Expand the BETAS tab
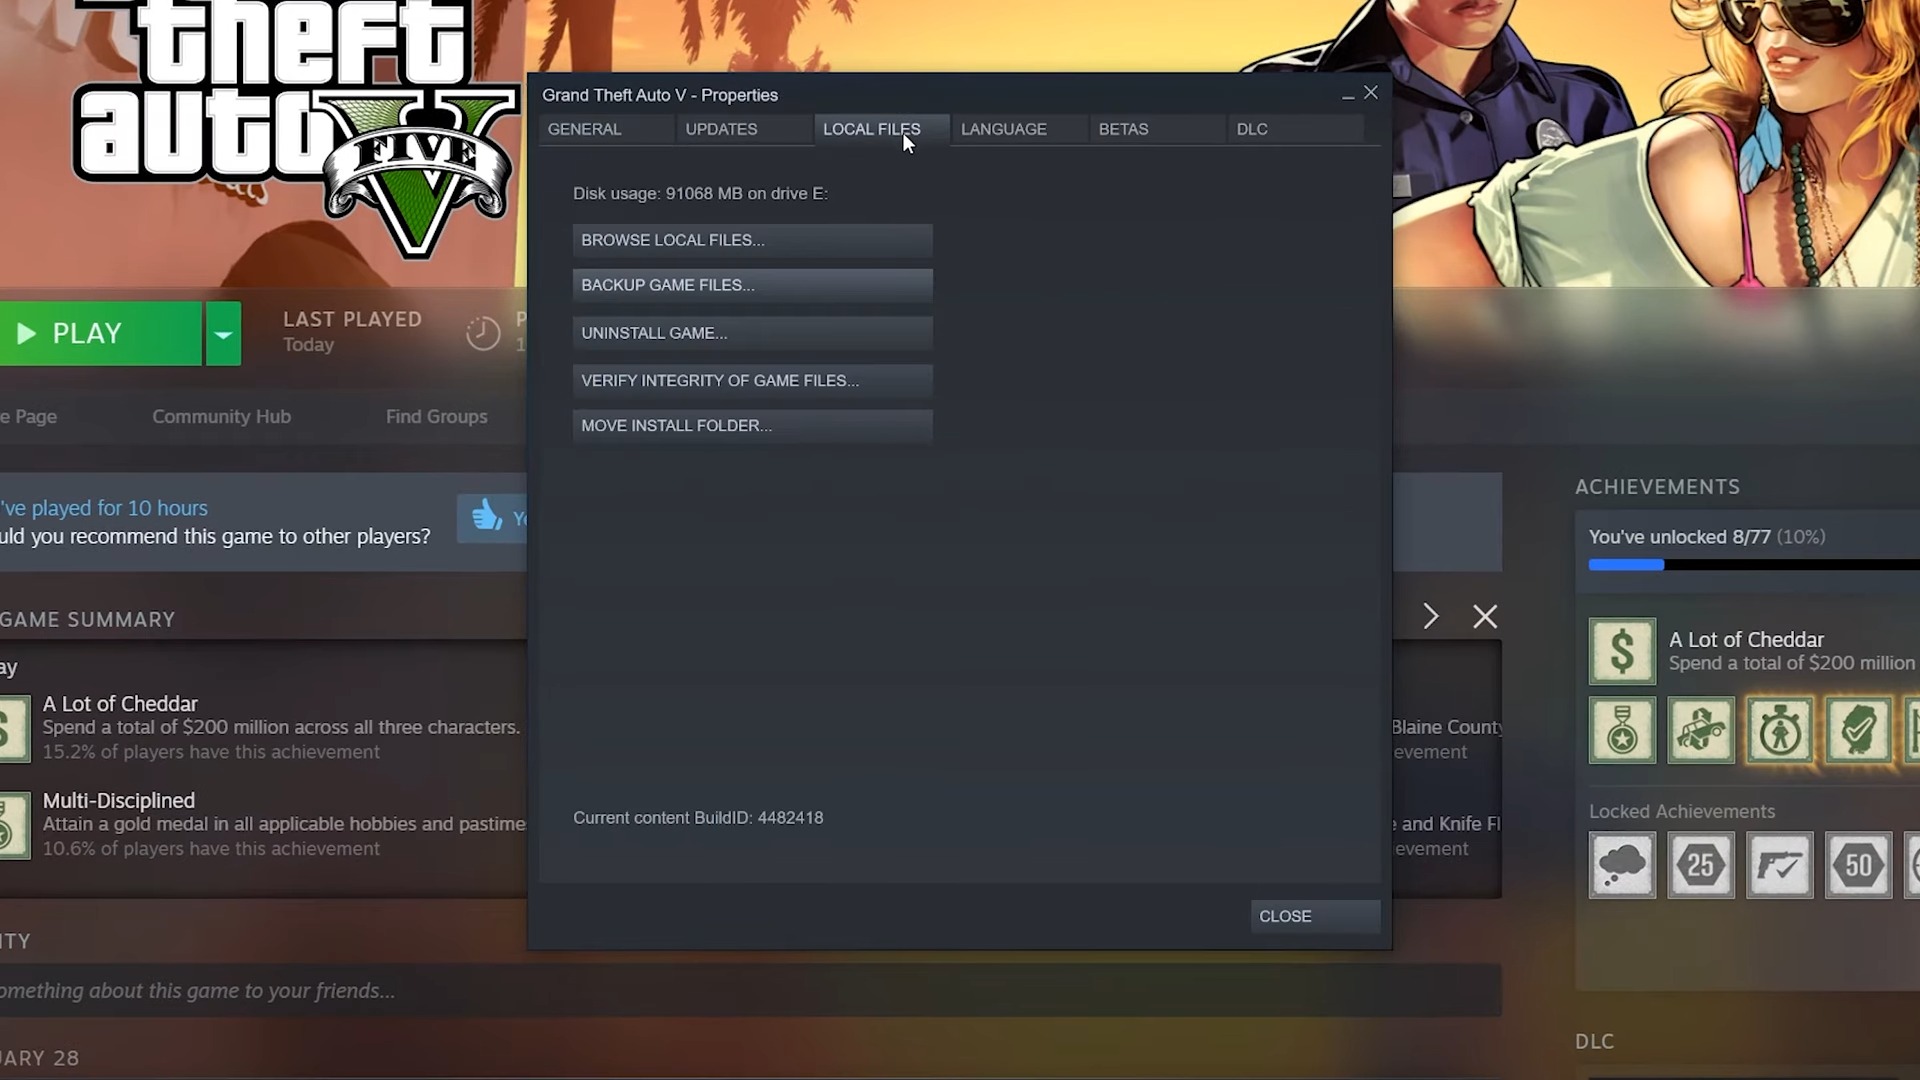 click(1124, 128)
